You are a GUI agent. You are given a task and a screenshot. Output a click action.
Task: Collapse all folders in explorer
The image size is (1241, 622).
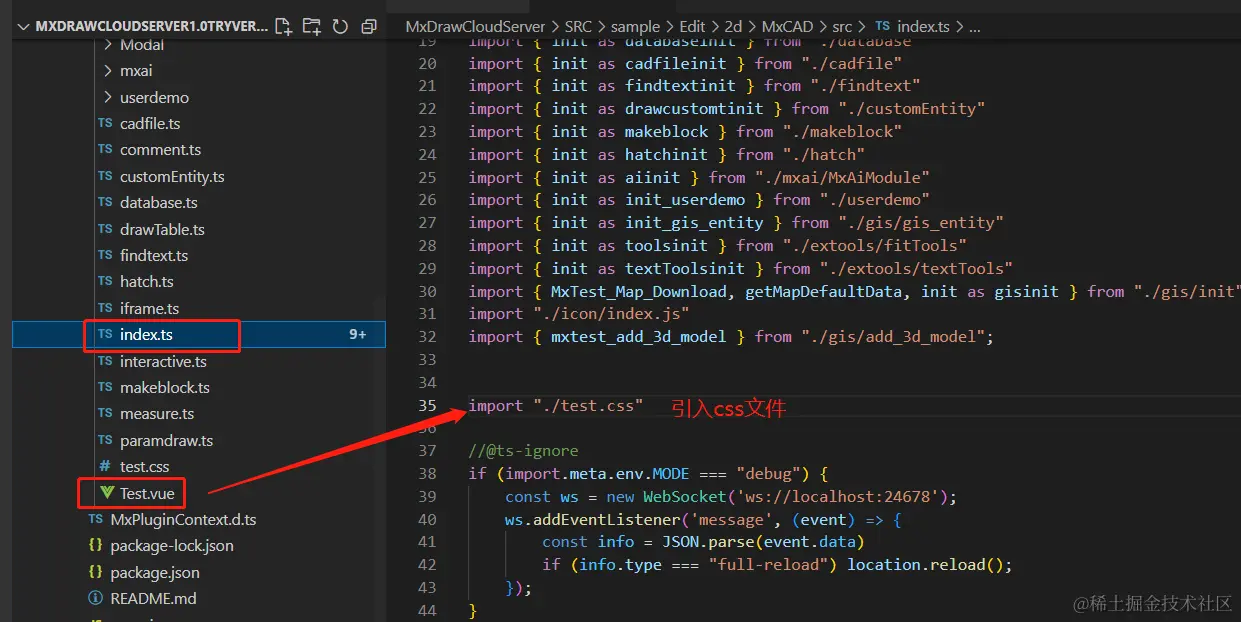(x=369, y=26)
